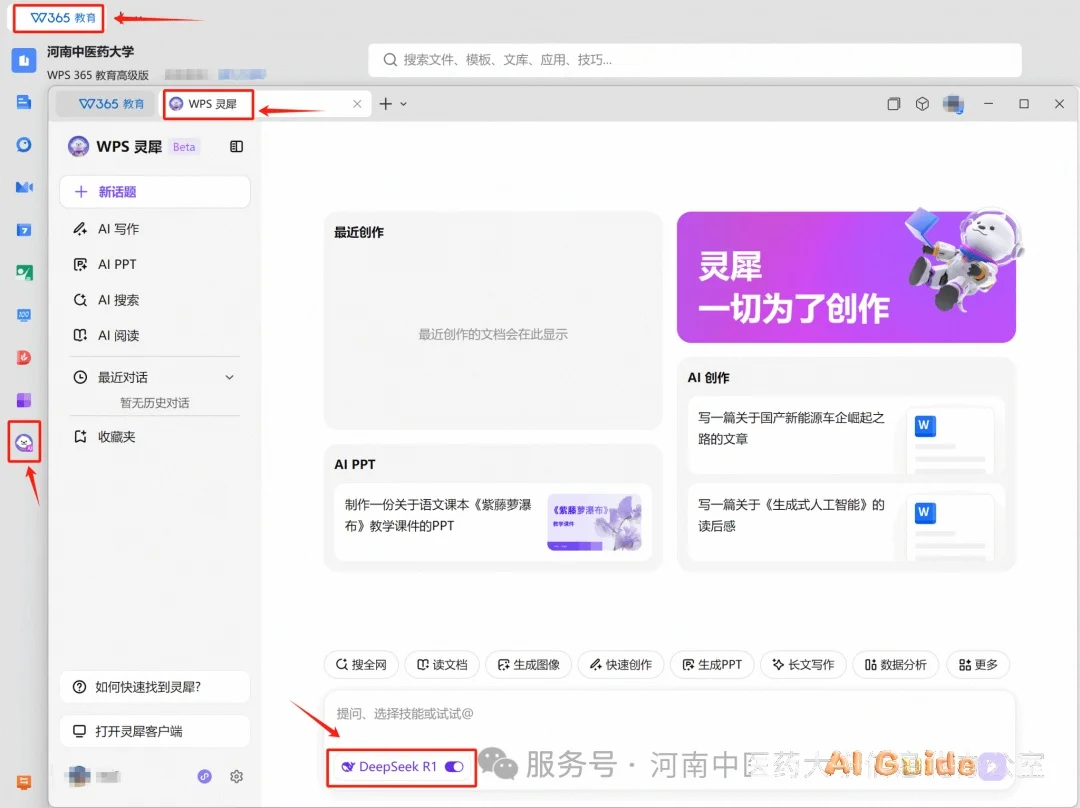
Task: Click the user avatar at panel bottom
Action: (78, 776)
